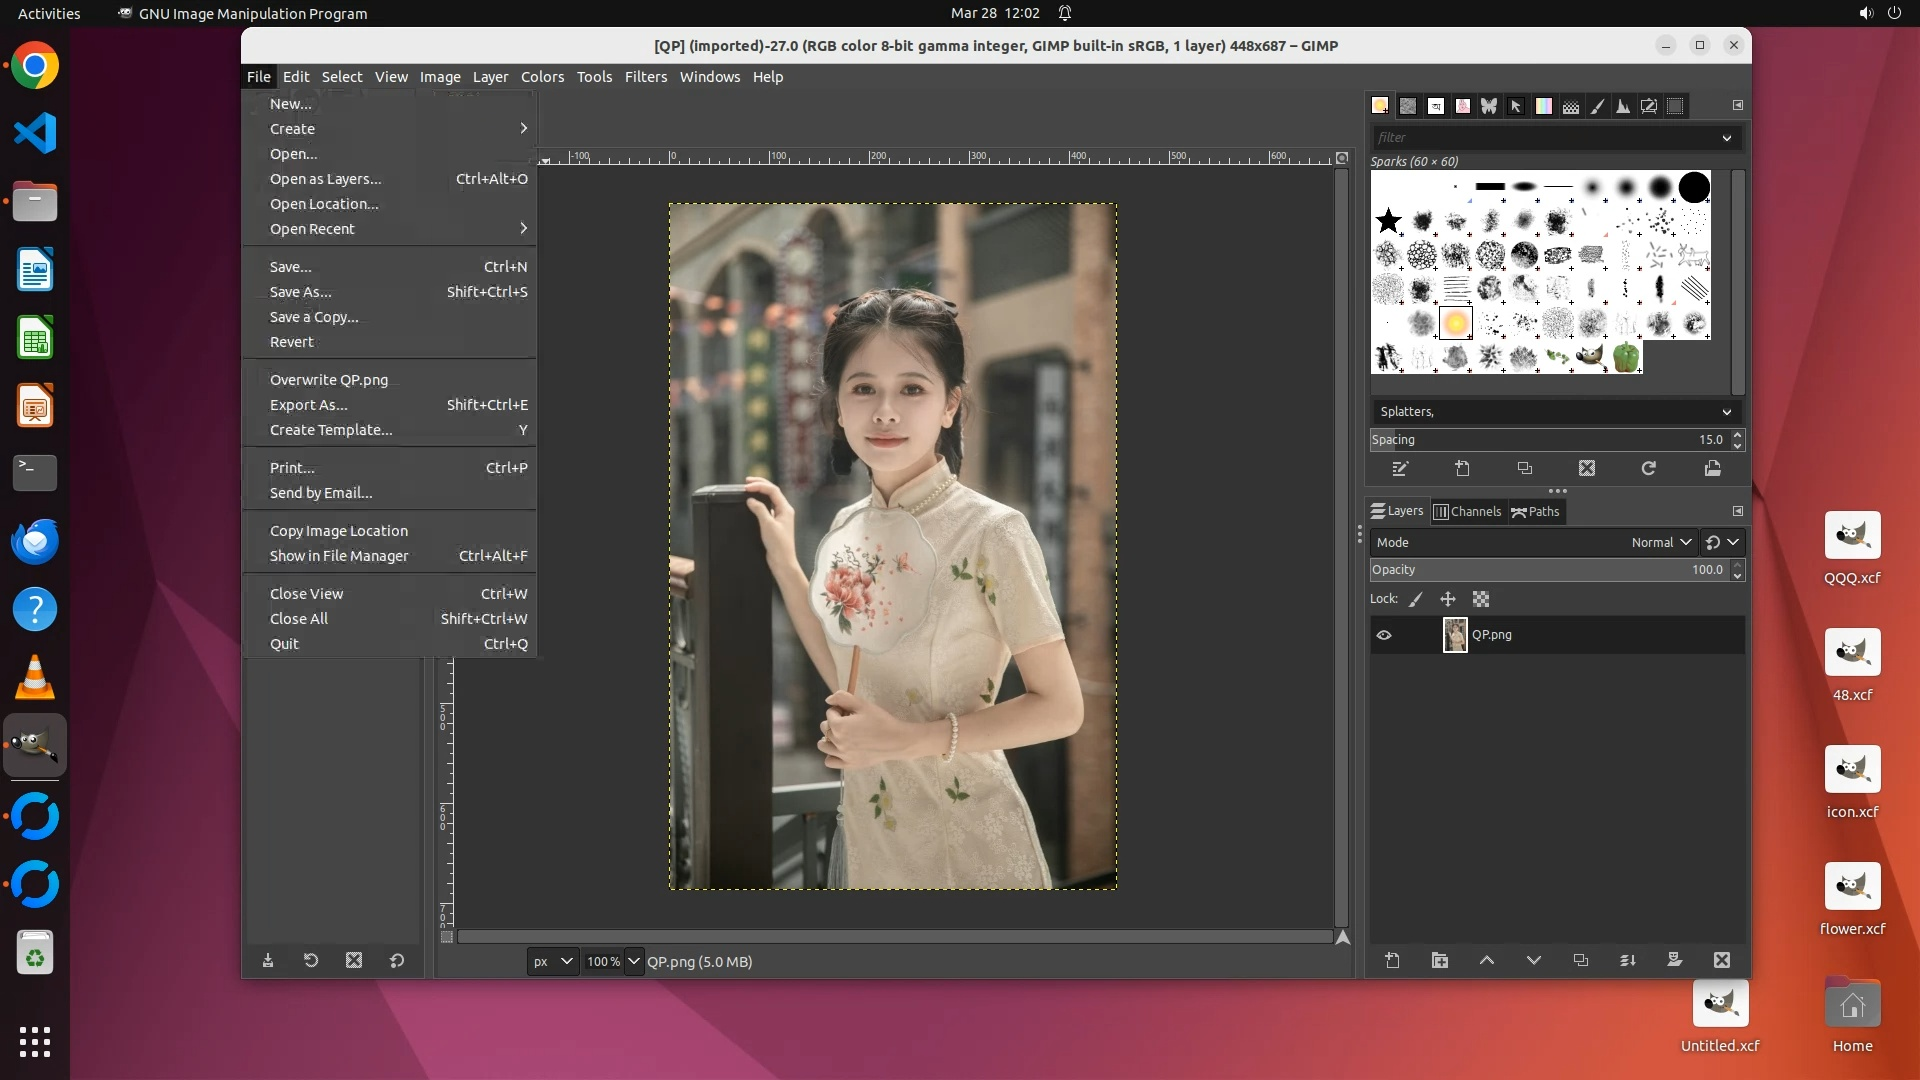Delete the selected brush via the X icon
The image size is (1920, 1080).
coord(1587,468)
